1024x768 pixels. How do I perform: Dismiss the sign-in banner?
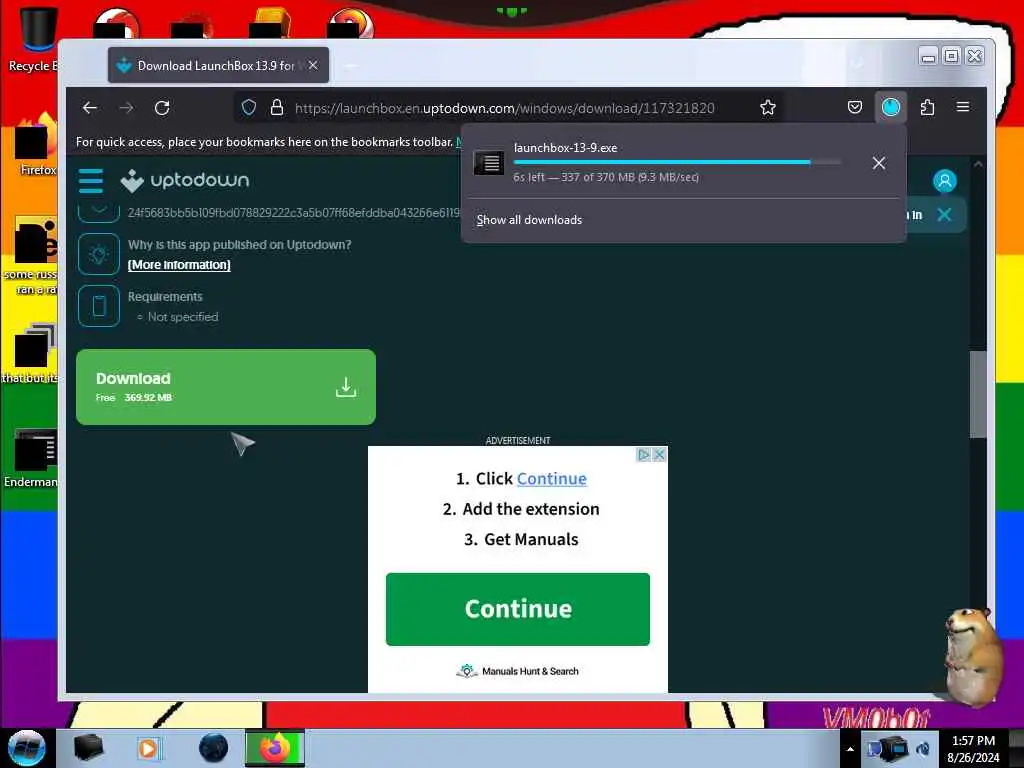944,215
